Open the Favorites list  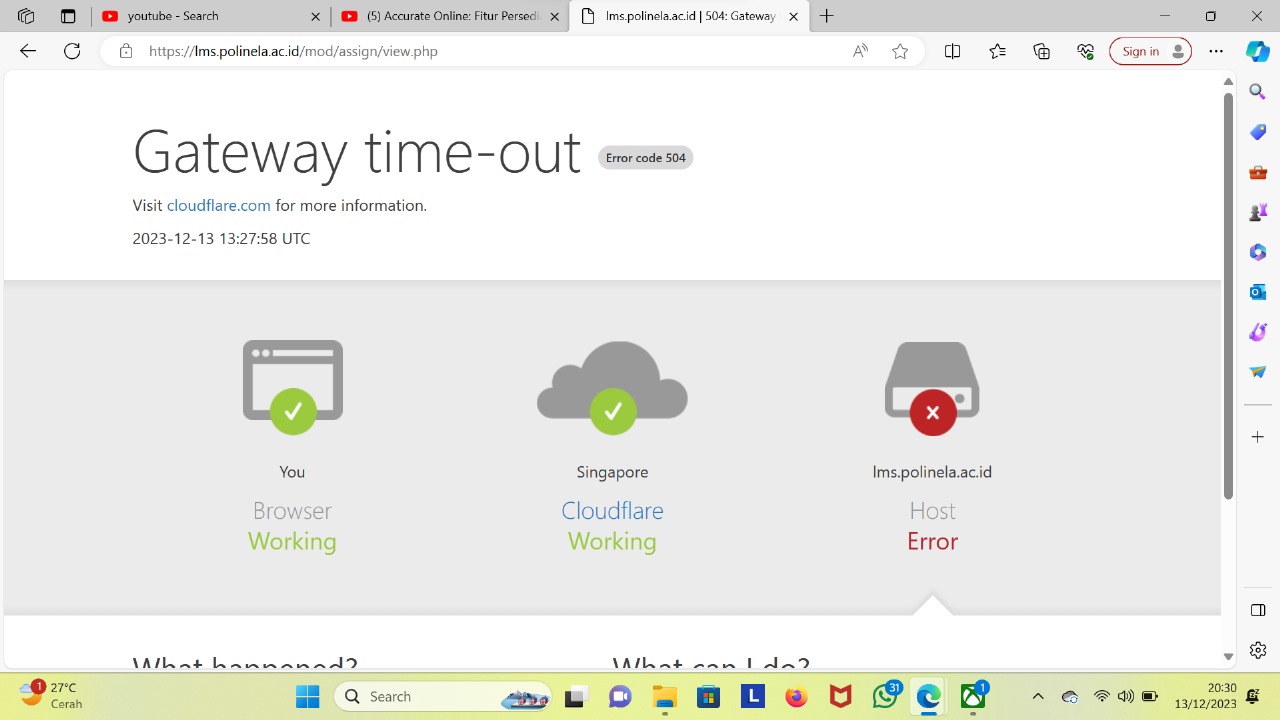pos(997,51)
